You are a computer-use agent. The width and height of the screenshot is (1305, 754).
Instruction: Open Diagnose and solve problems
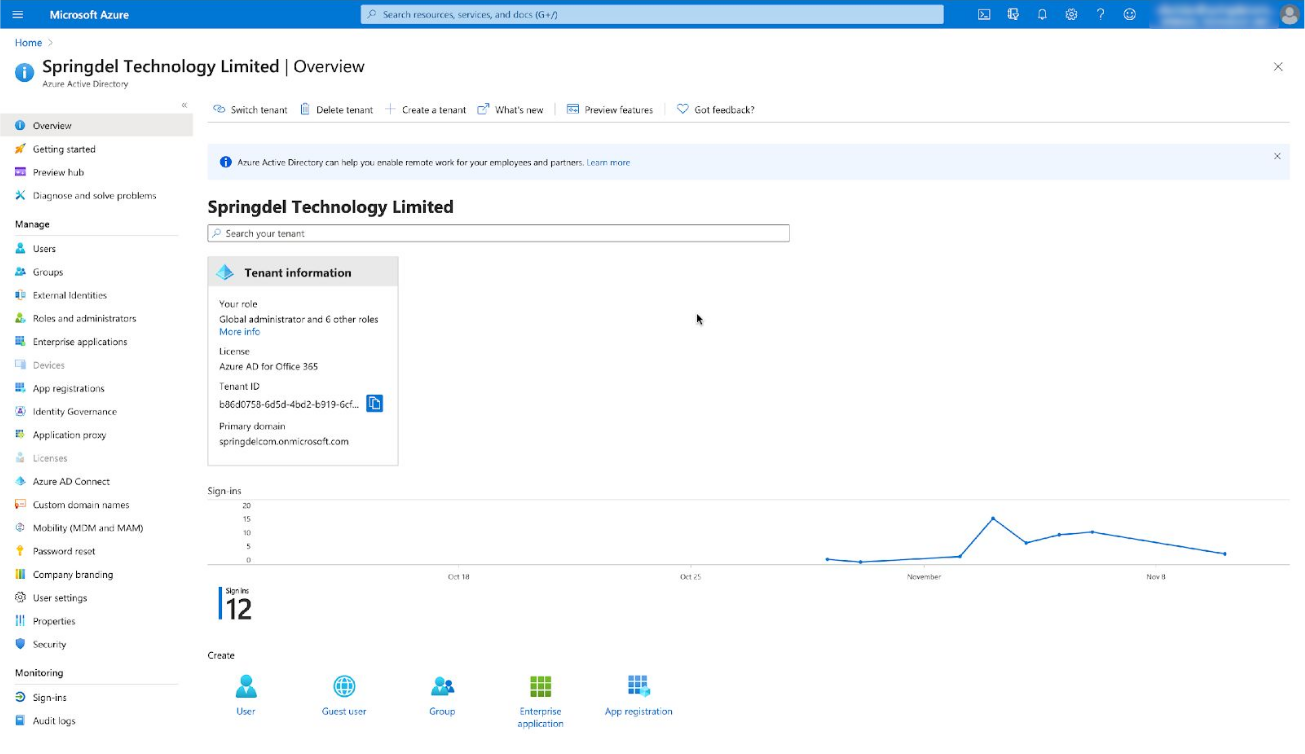coord(96,195)
